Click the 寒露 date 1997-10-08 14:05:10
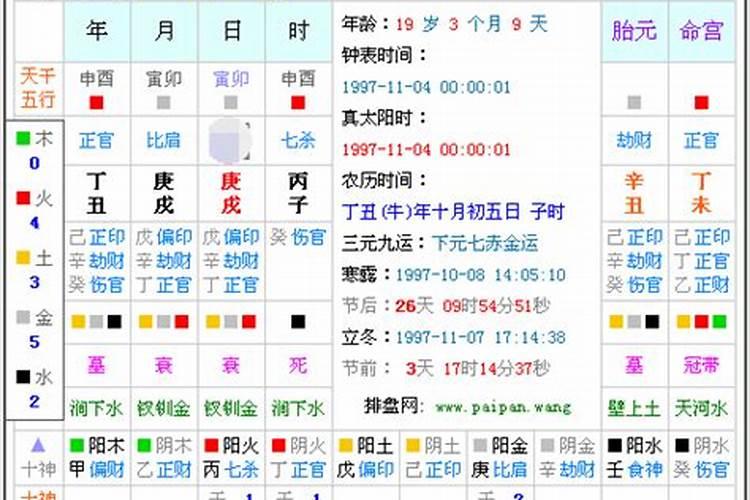750x500 pixels. 481,275
